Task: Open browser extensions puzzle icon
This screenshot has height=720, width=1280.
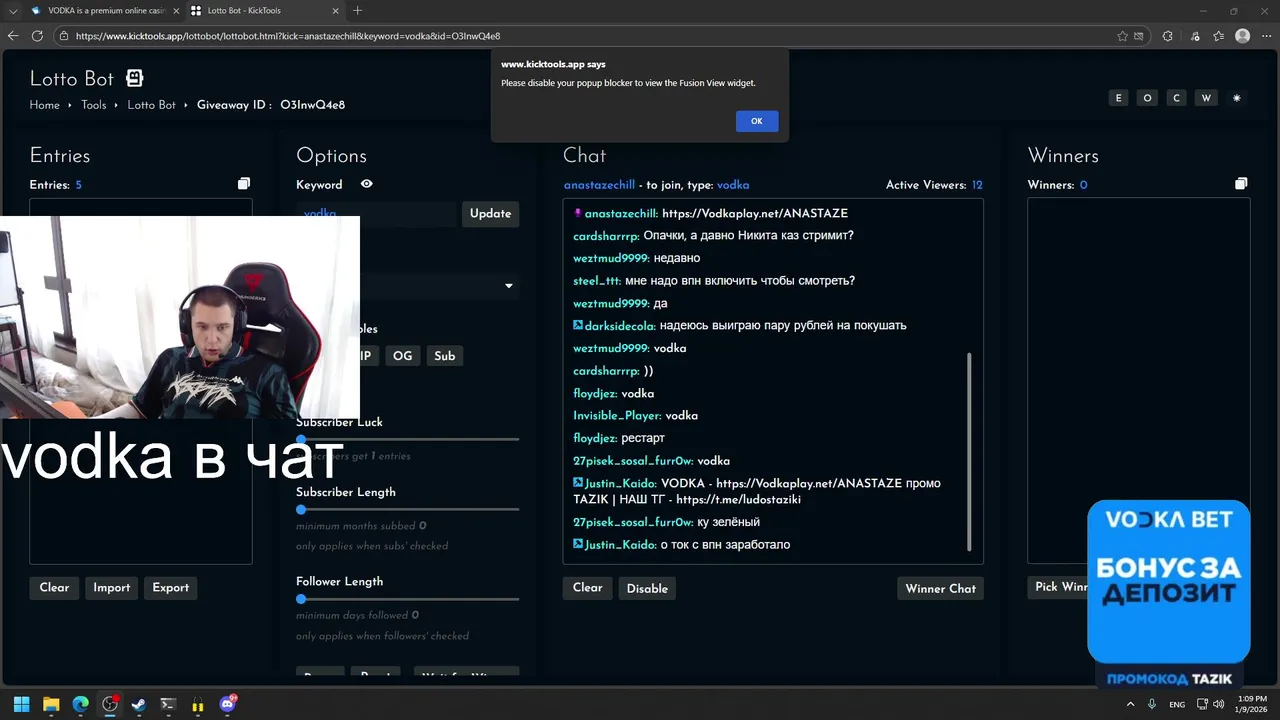Action: point(1167,36)
